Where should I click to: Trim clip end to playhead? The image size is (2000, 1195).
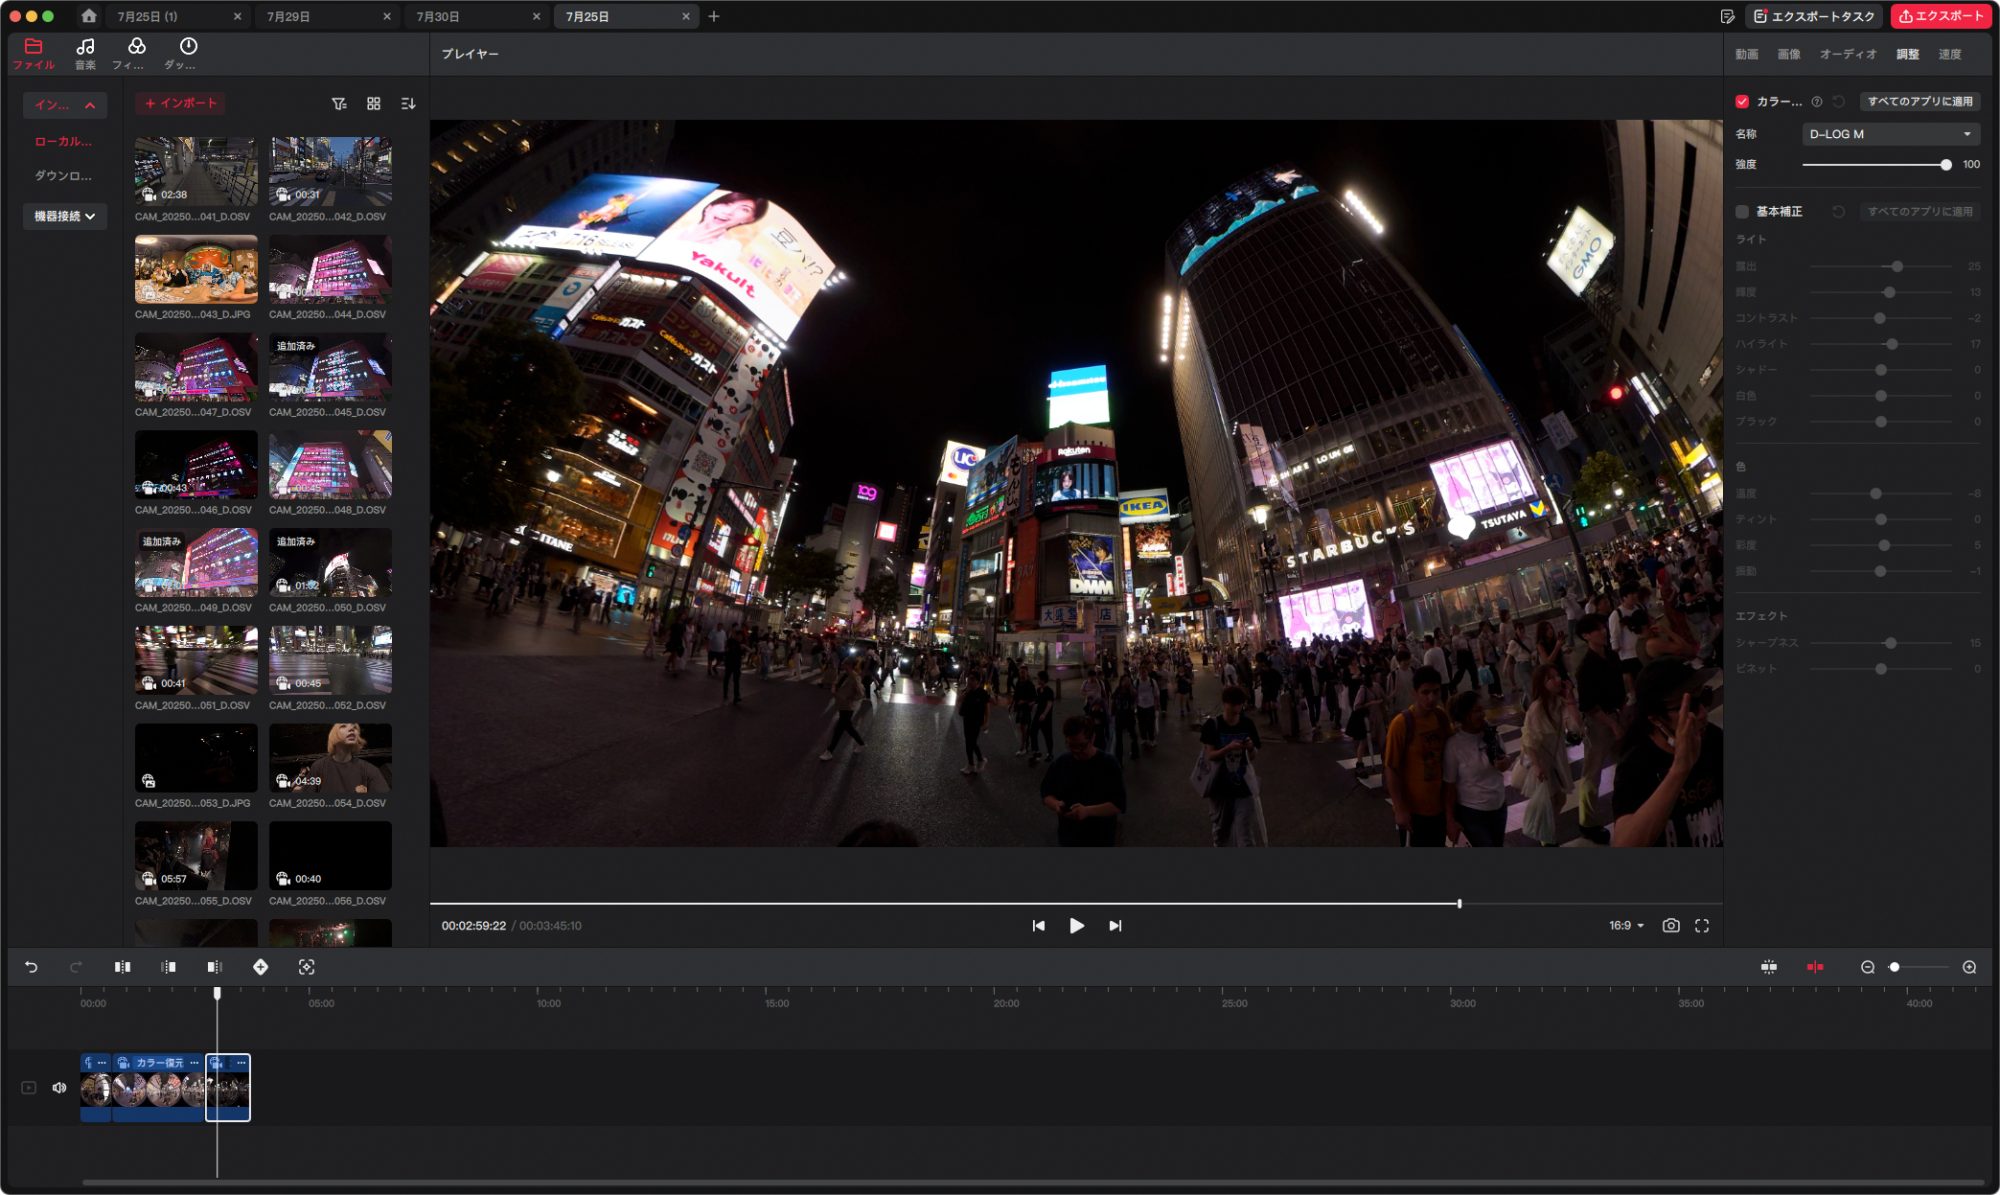[214, 967]
